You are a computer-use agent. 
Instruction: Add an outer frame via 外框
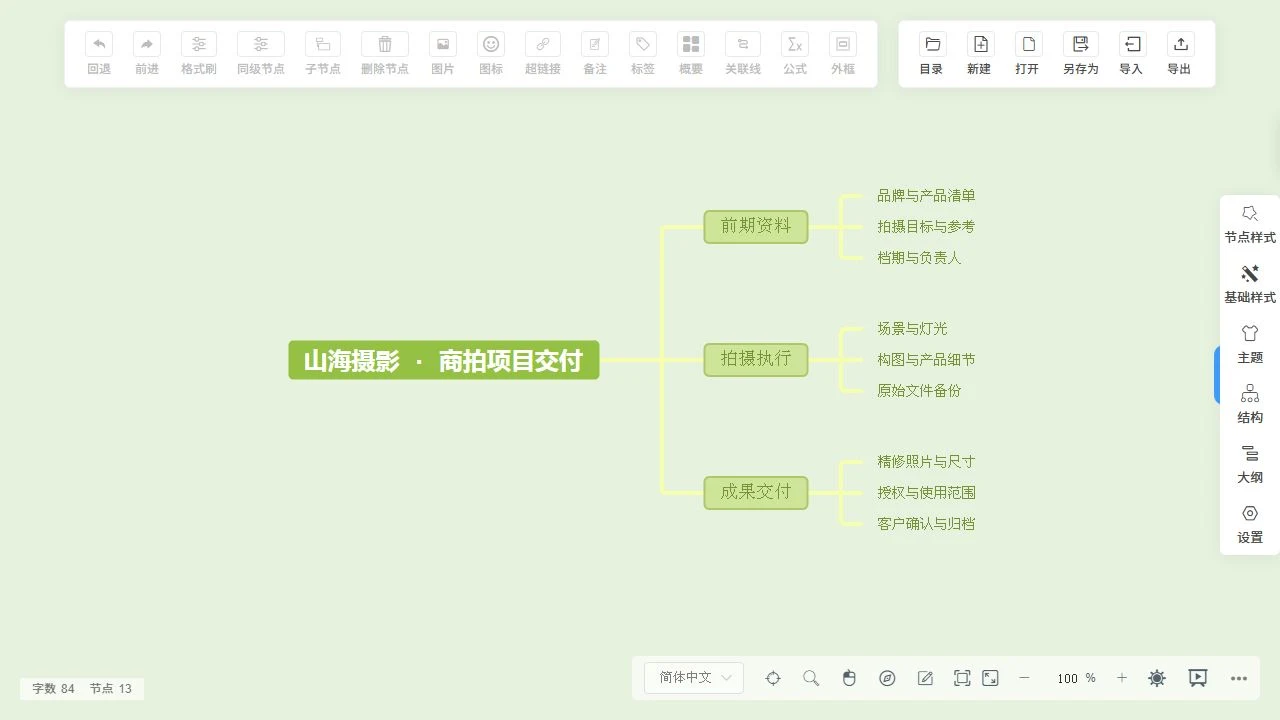tap(843, 54)
